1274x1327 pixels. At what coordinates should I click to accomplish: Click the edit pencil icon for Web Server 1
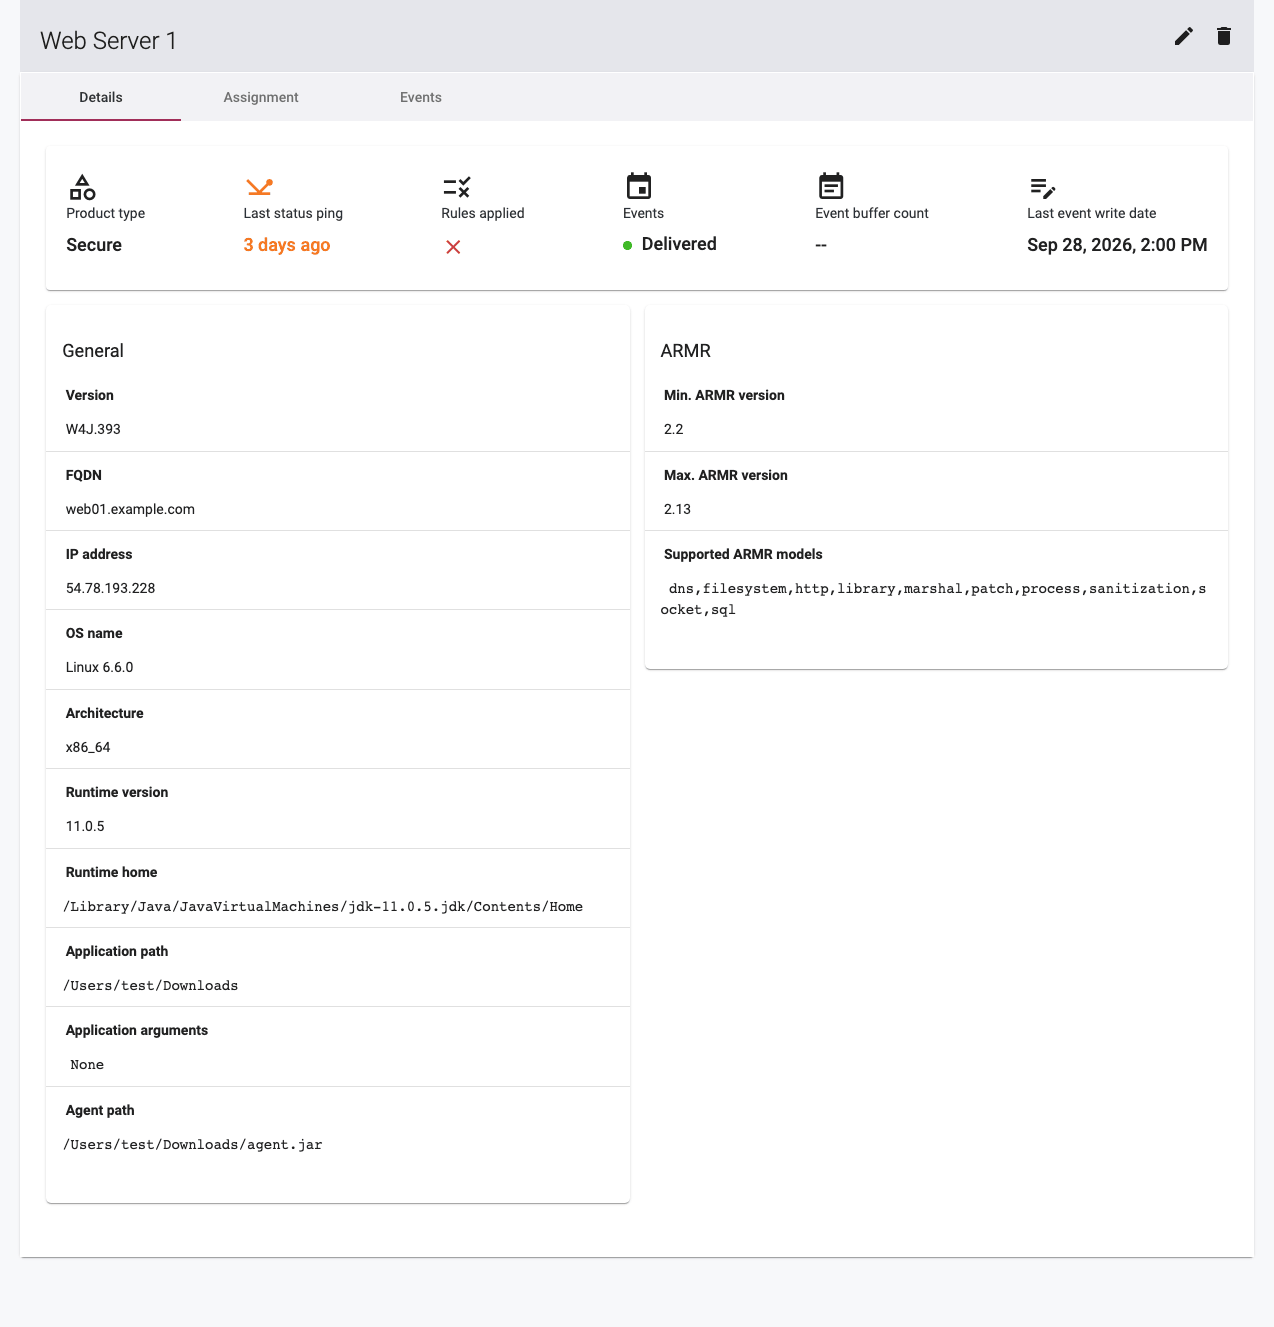click(x=1184, y=37)
